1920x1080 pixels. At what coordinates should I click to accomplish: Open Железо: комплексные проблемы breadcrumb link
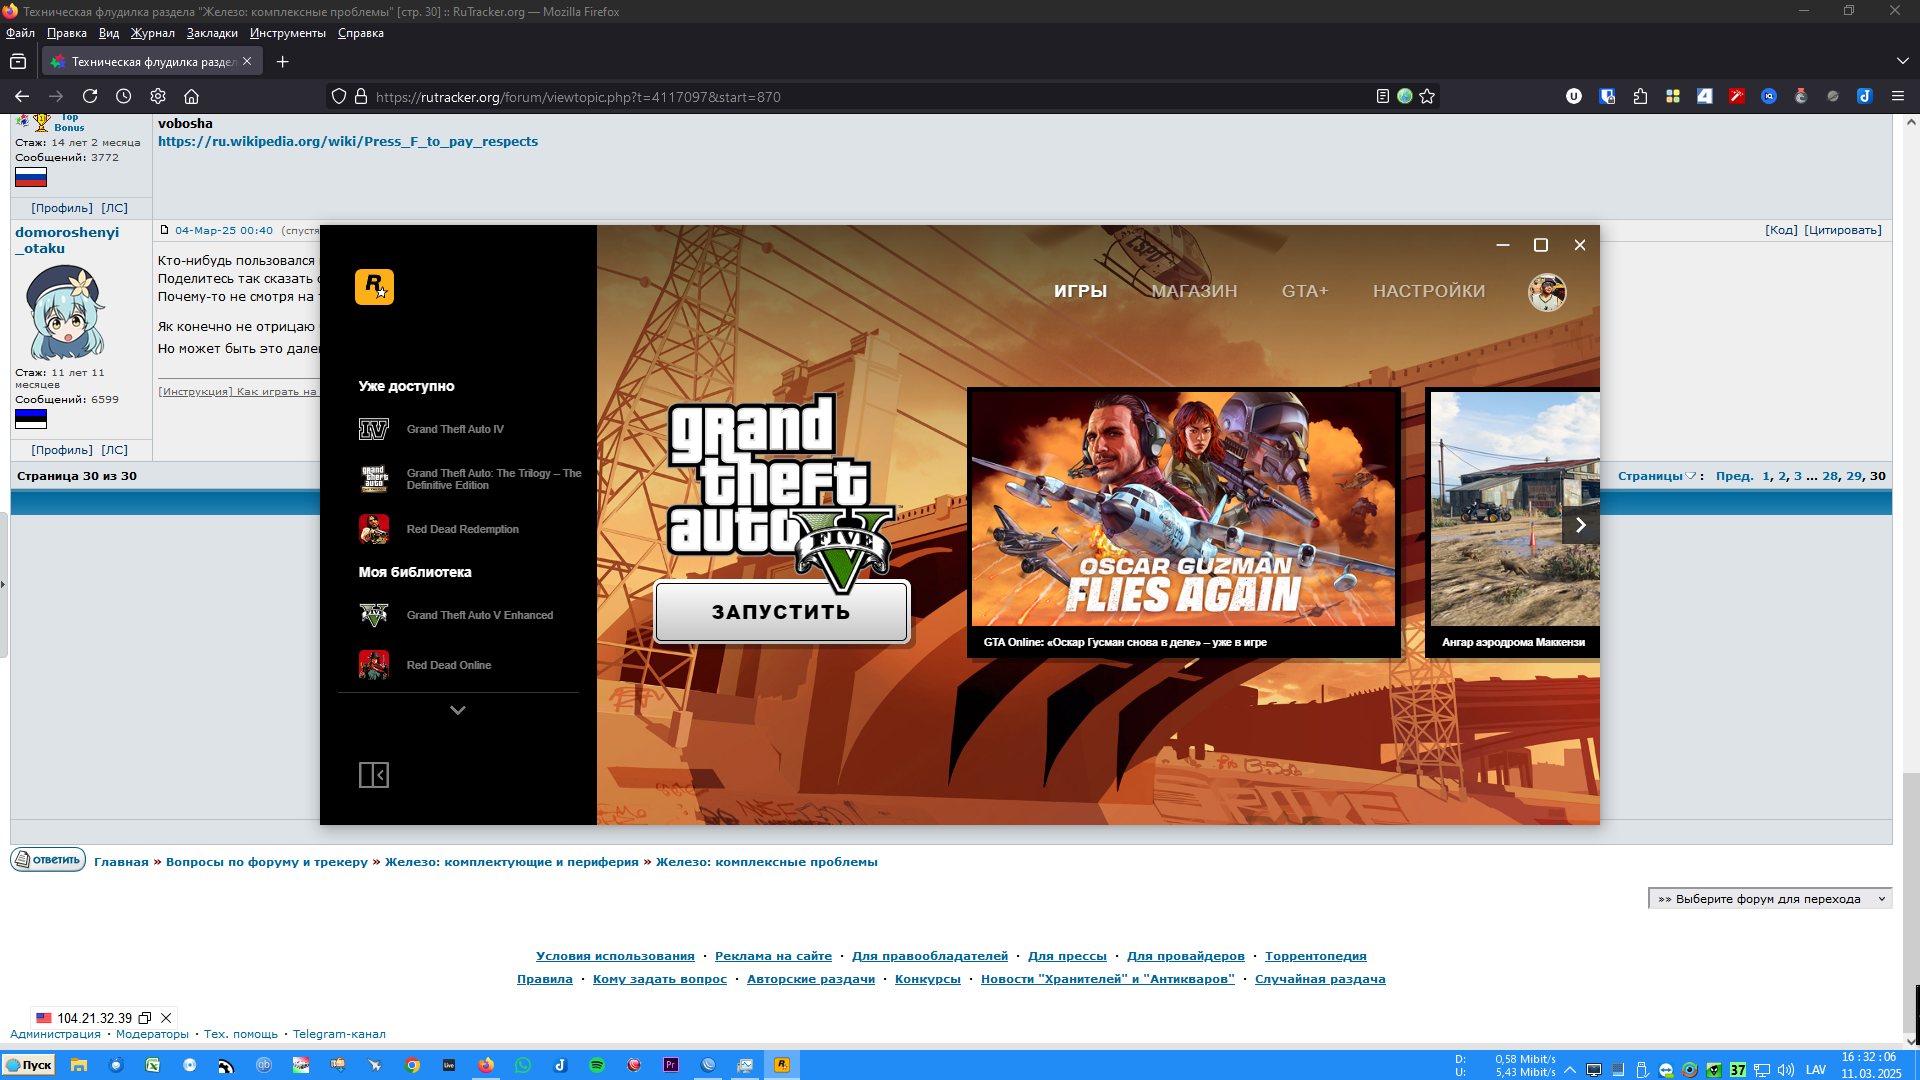tap(767, 862)
